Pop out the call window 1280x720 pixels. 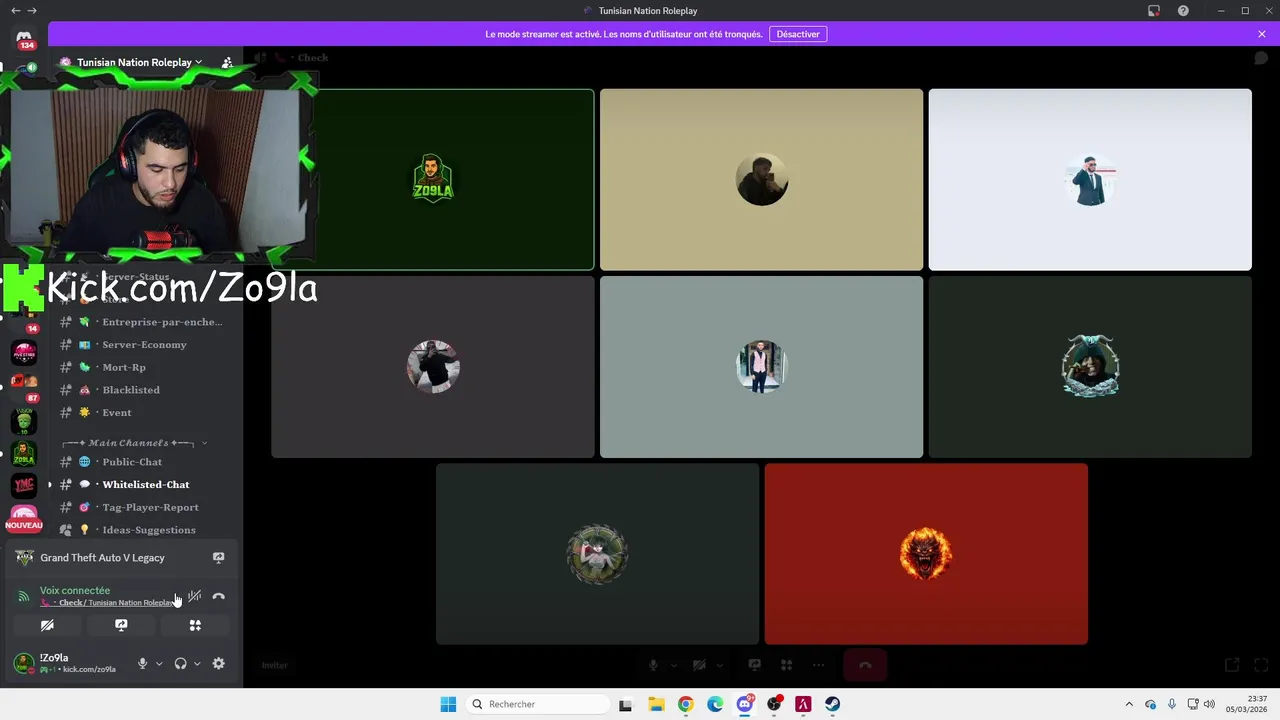(1232, 665)
